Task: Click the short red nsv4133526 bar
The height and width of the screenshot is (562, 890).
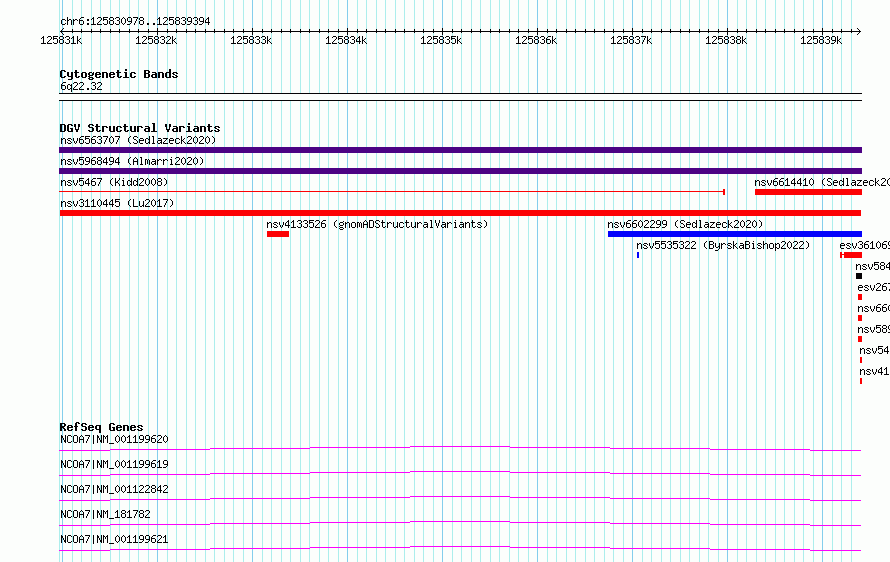Action: 278,234
